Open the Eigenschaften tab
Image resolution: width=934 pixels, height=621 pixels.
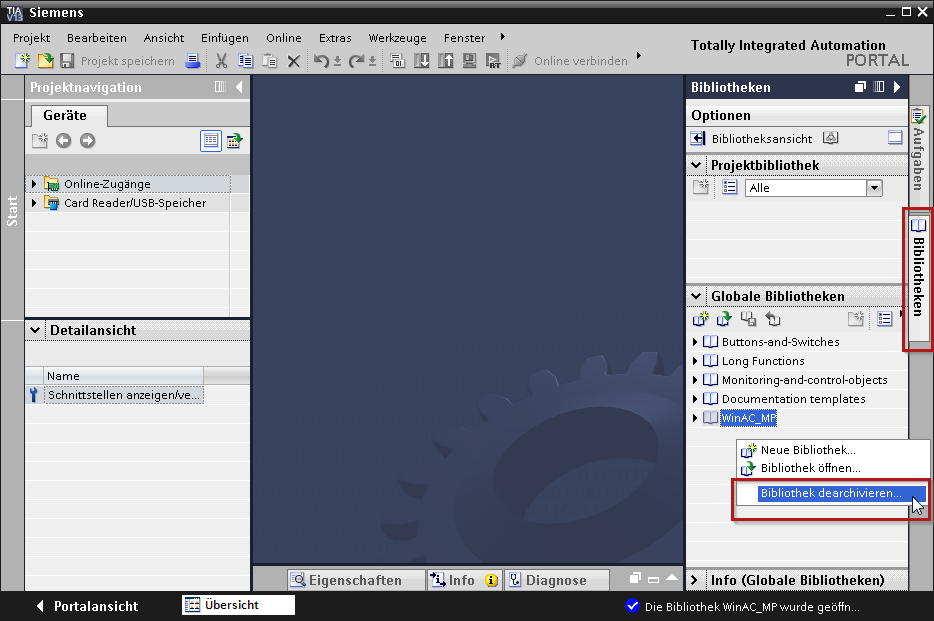356,580
